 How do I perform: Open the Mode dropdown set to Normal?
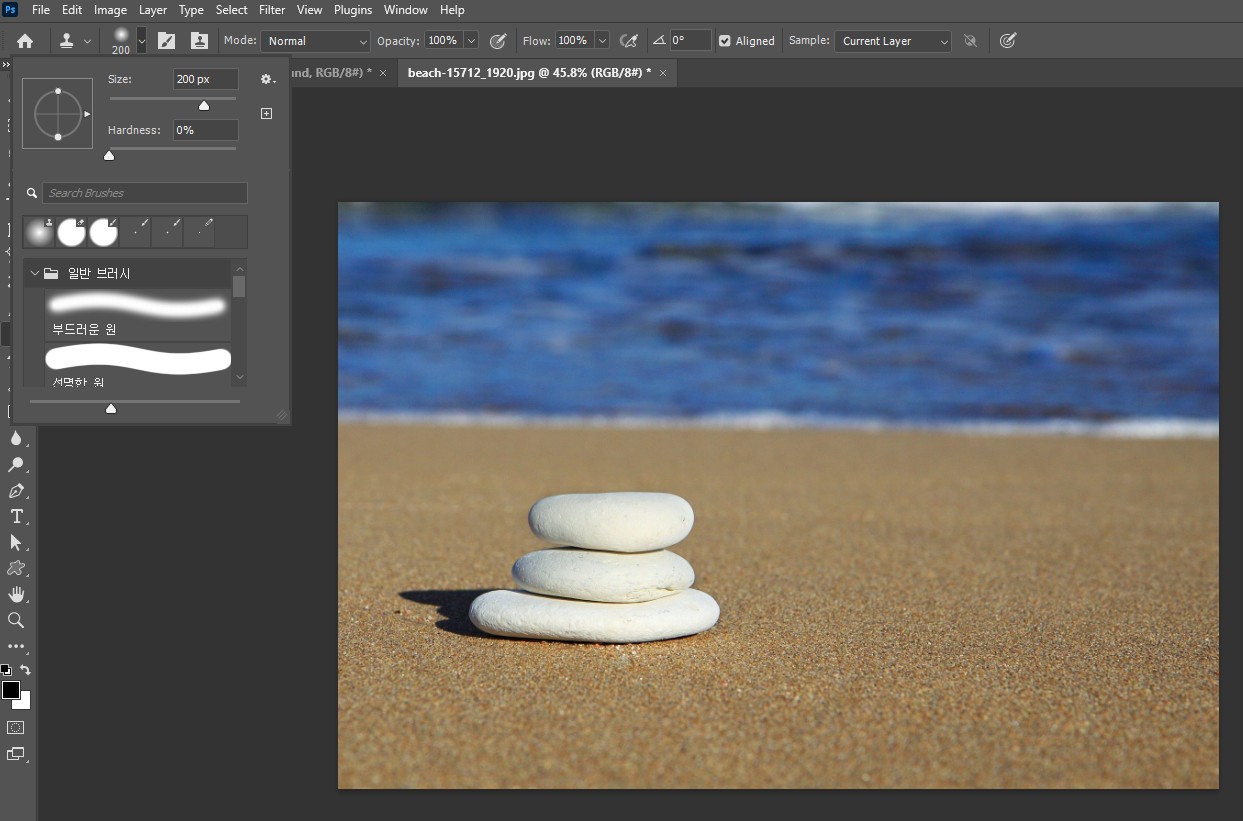click(315, 41)
